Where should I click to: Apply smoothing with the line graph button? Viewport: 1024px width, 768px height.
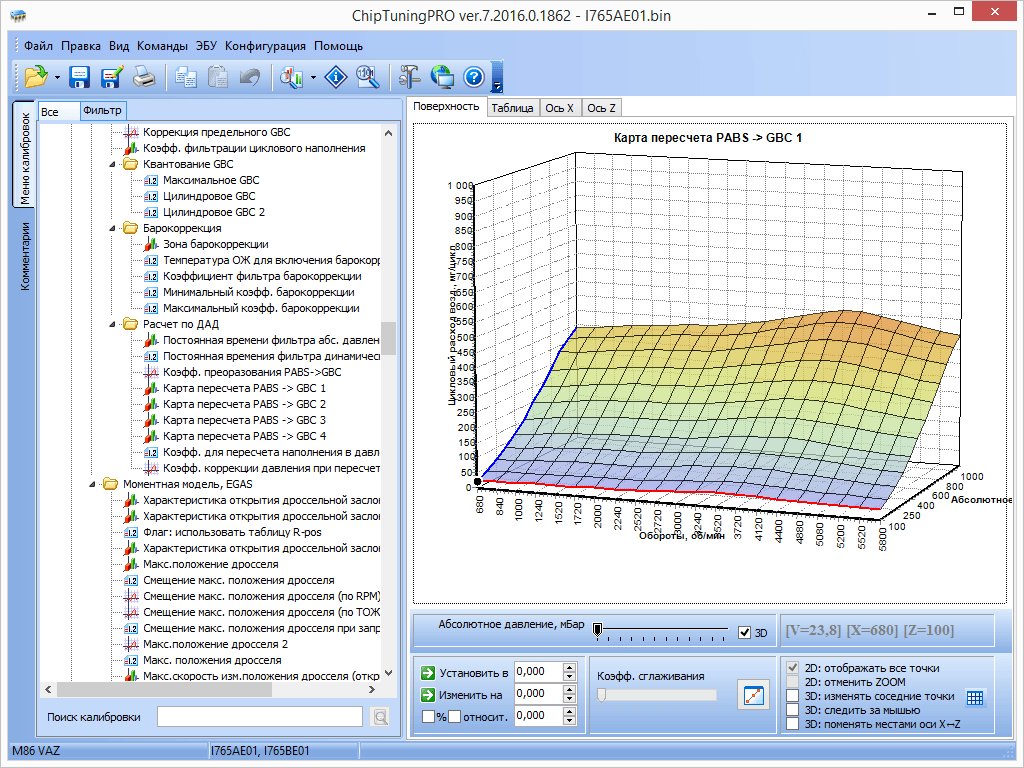point(753,695)
